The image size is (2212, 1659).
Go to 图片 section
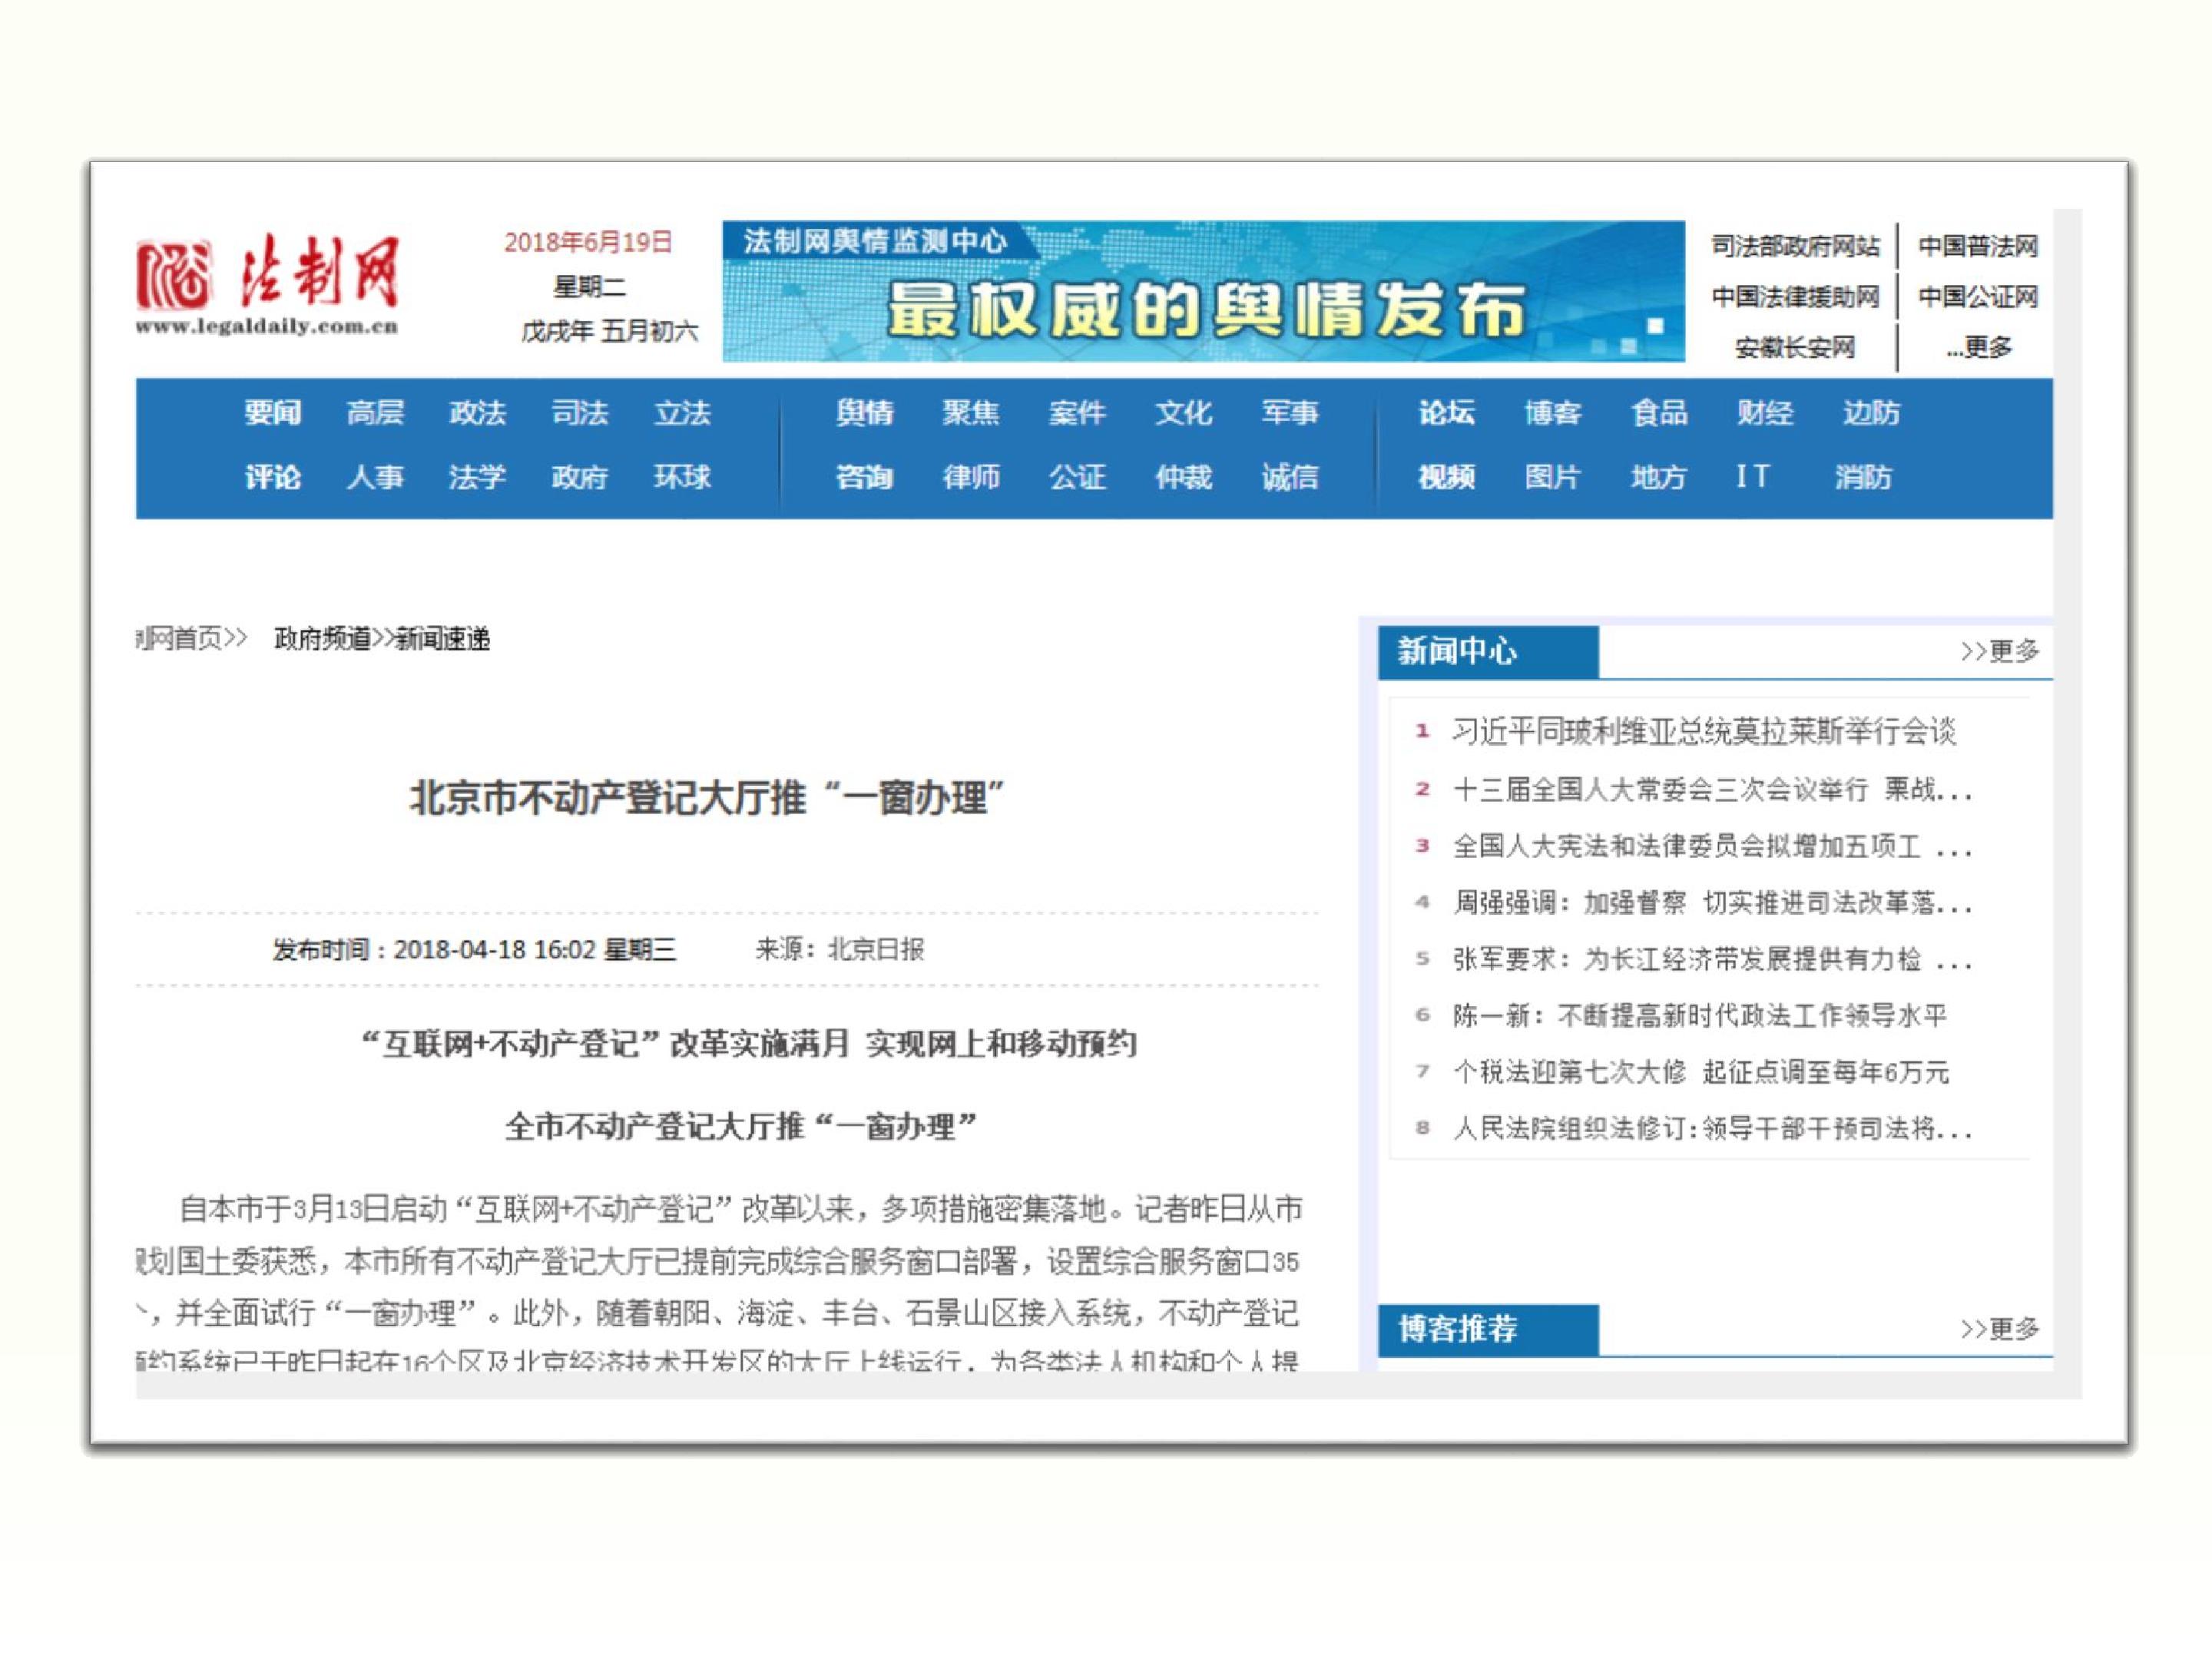[x=1553, y=477]
